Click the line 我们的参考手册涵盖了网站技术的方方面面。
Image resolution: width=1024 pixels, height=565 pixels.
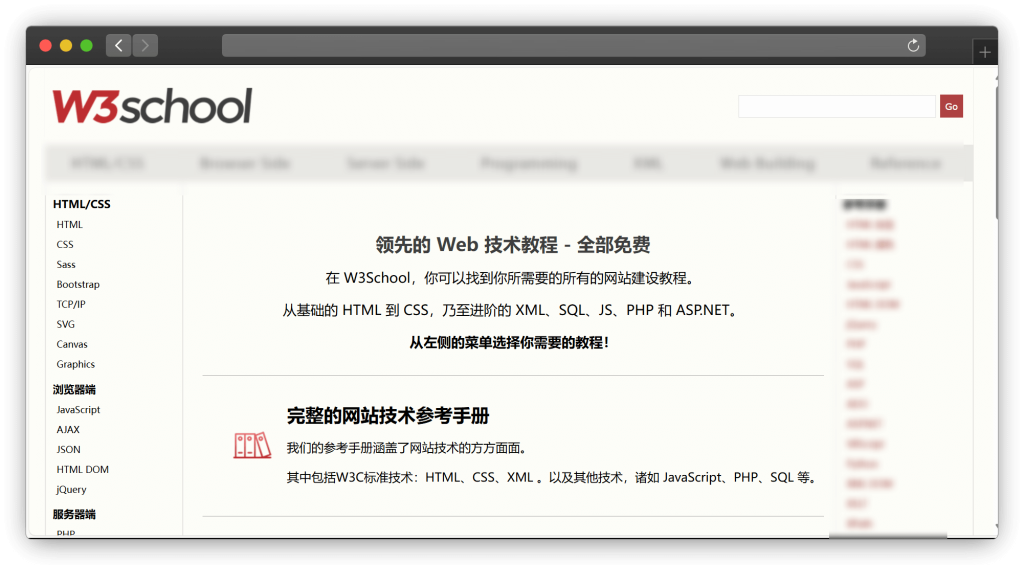(x=406, y=448)
